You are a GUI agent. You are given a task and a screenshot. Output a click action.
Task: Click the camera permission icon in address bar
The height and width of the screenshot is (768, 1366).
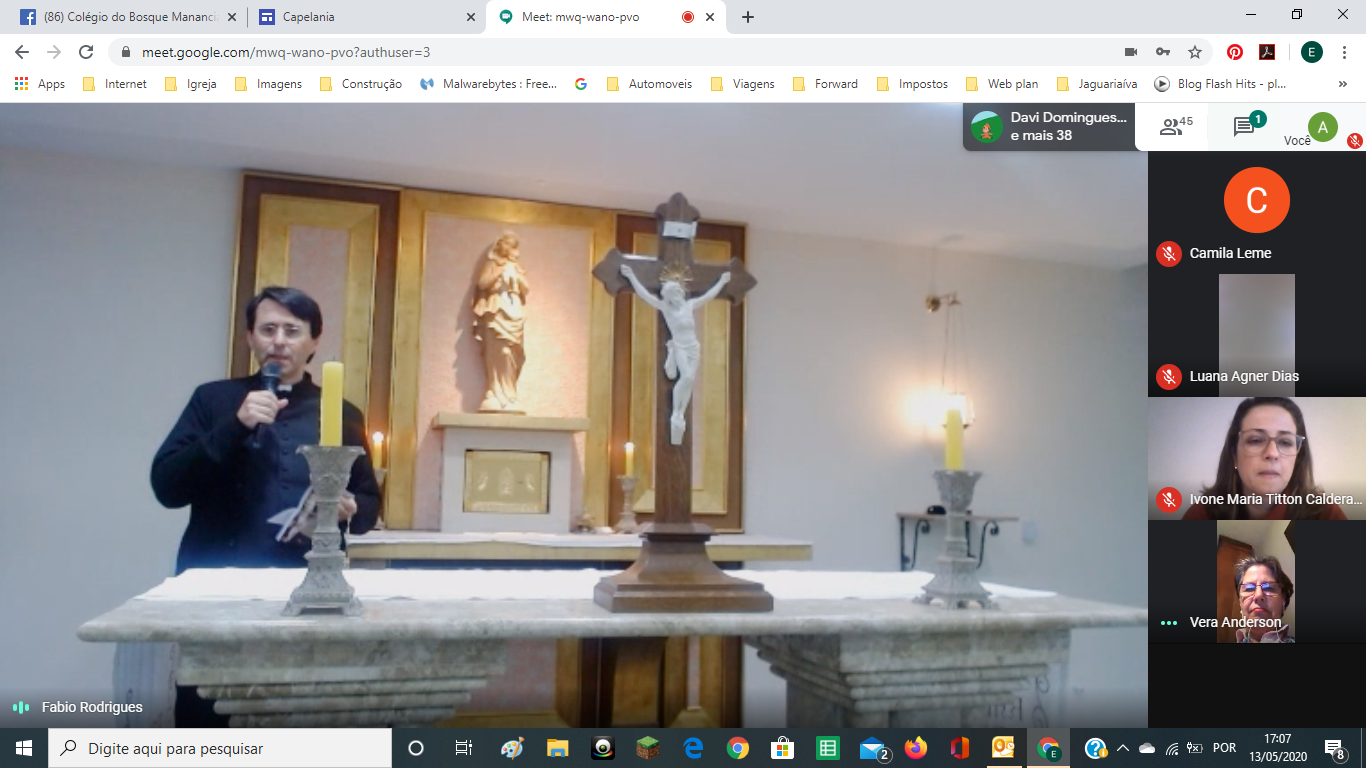(x=1131, y=52)
